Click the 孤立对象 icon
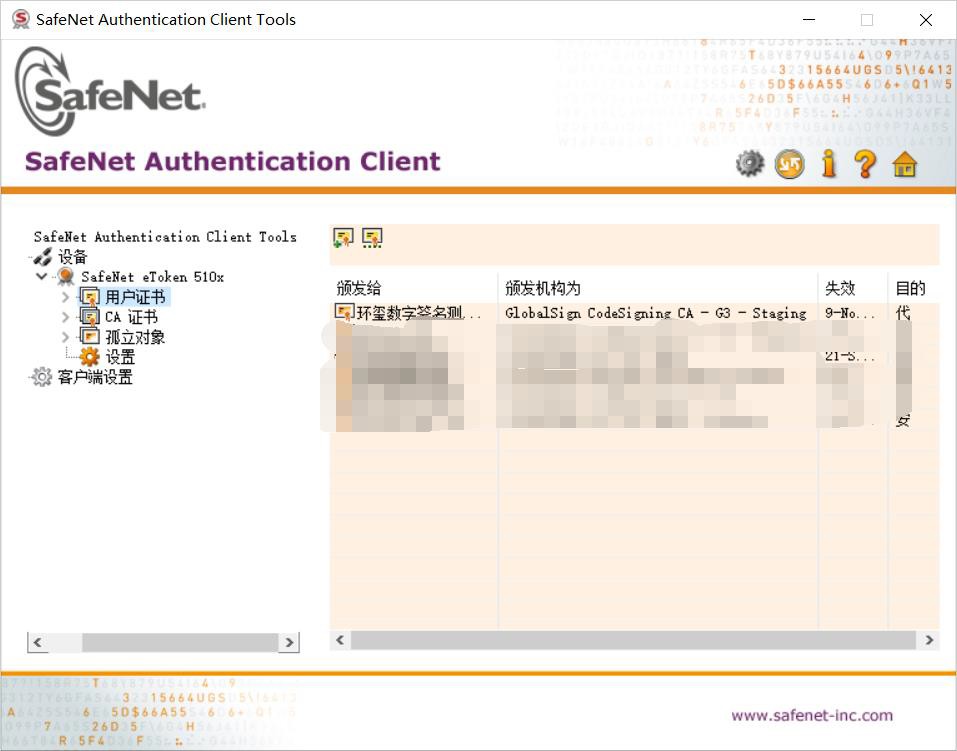 90,336
